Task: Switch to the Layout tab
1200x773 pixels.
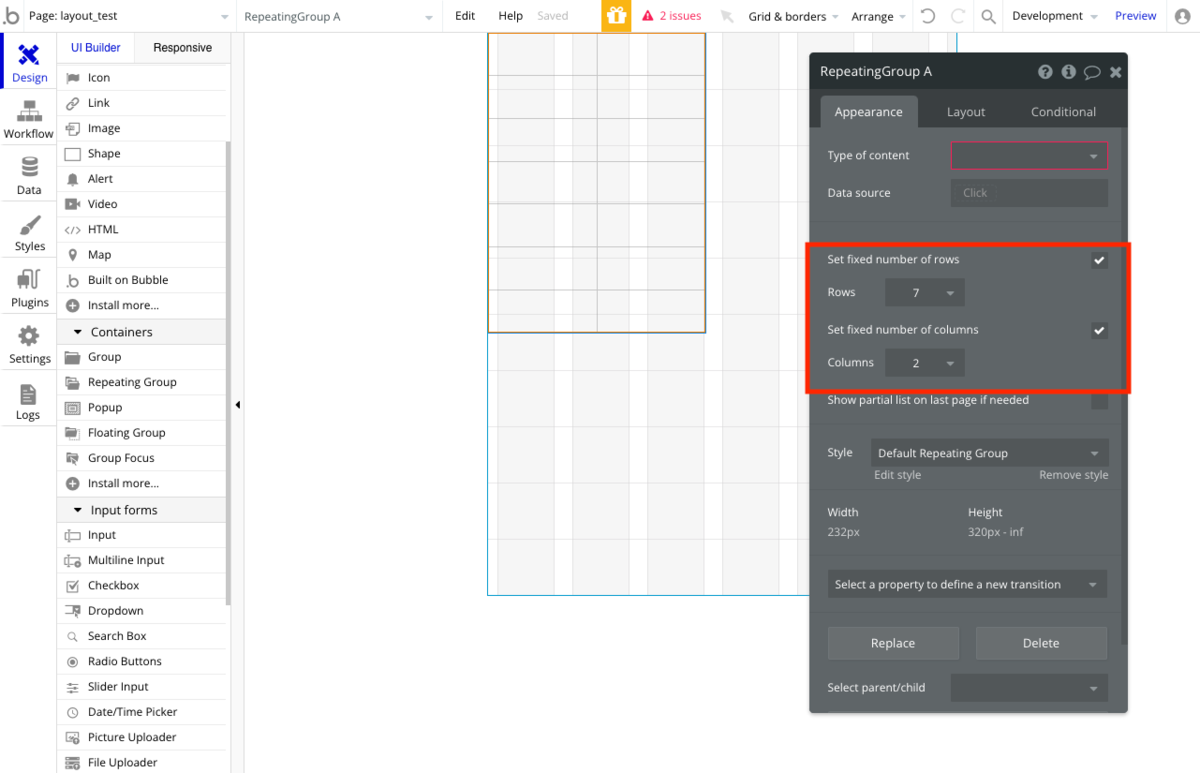Action: [x=966, y=112]
